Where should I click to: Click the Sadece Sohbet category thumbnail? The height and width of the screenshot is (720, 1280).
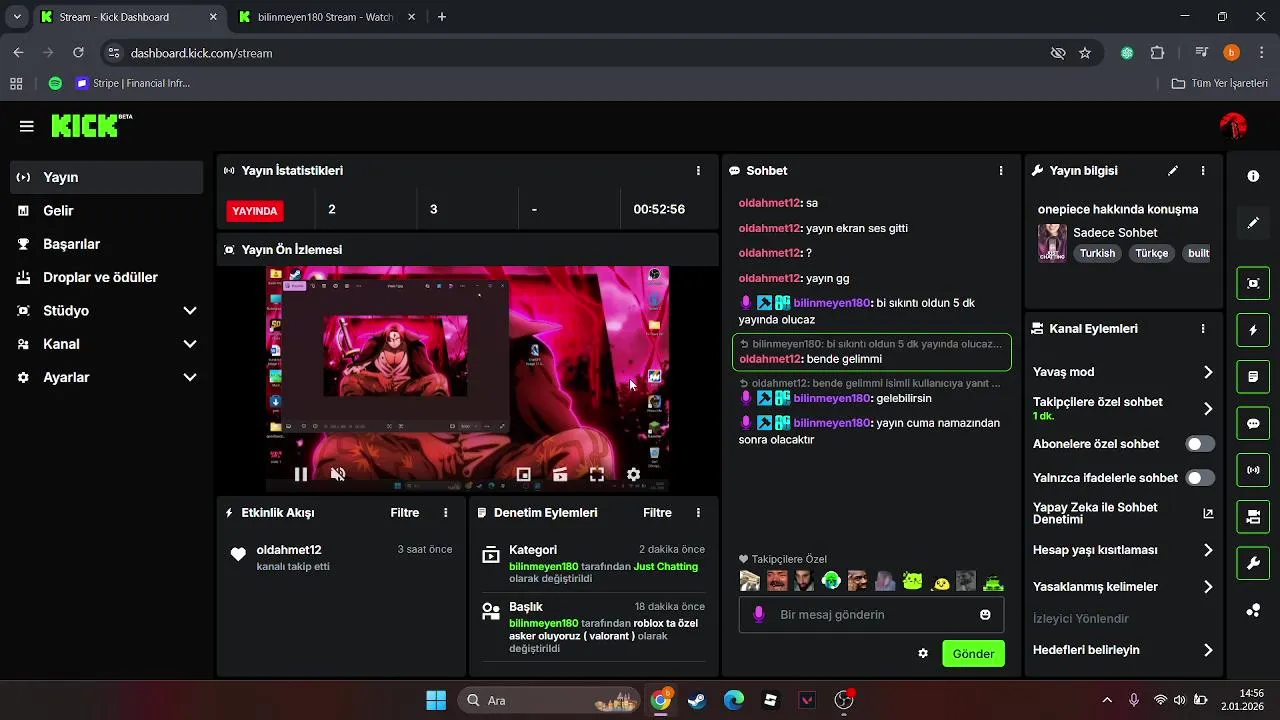tap(1052, 243)
